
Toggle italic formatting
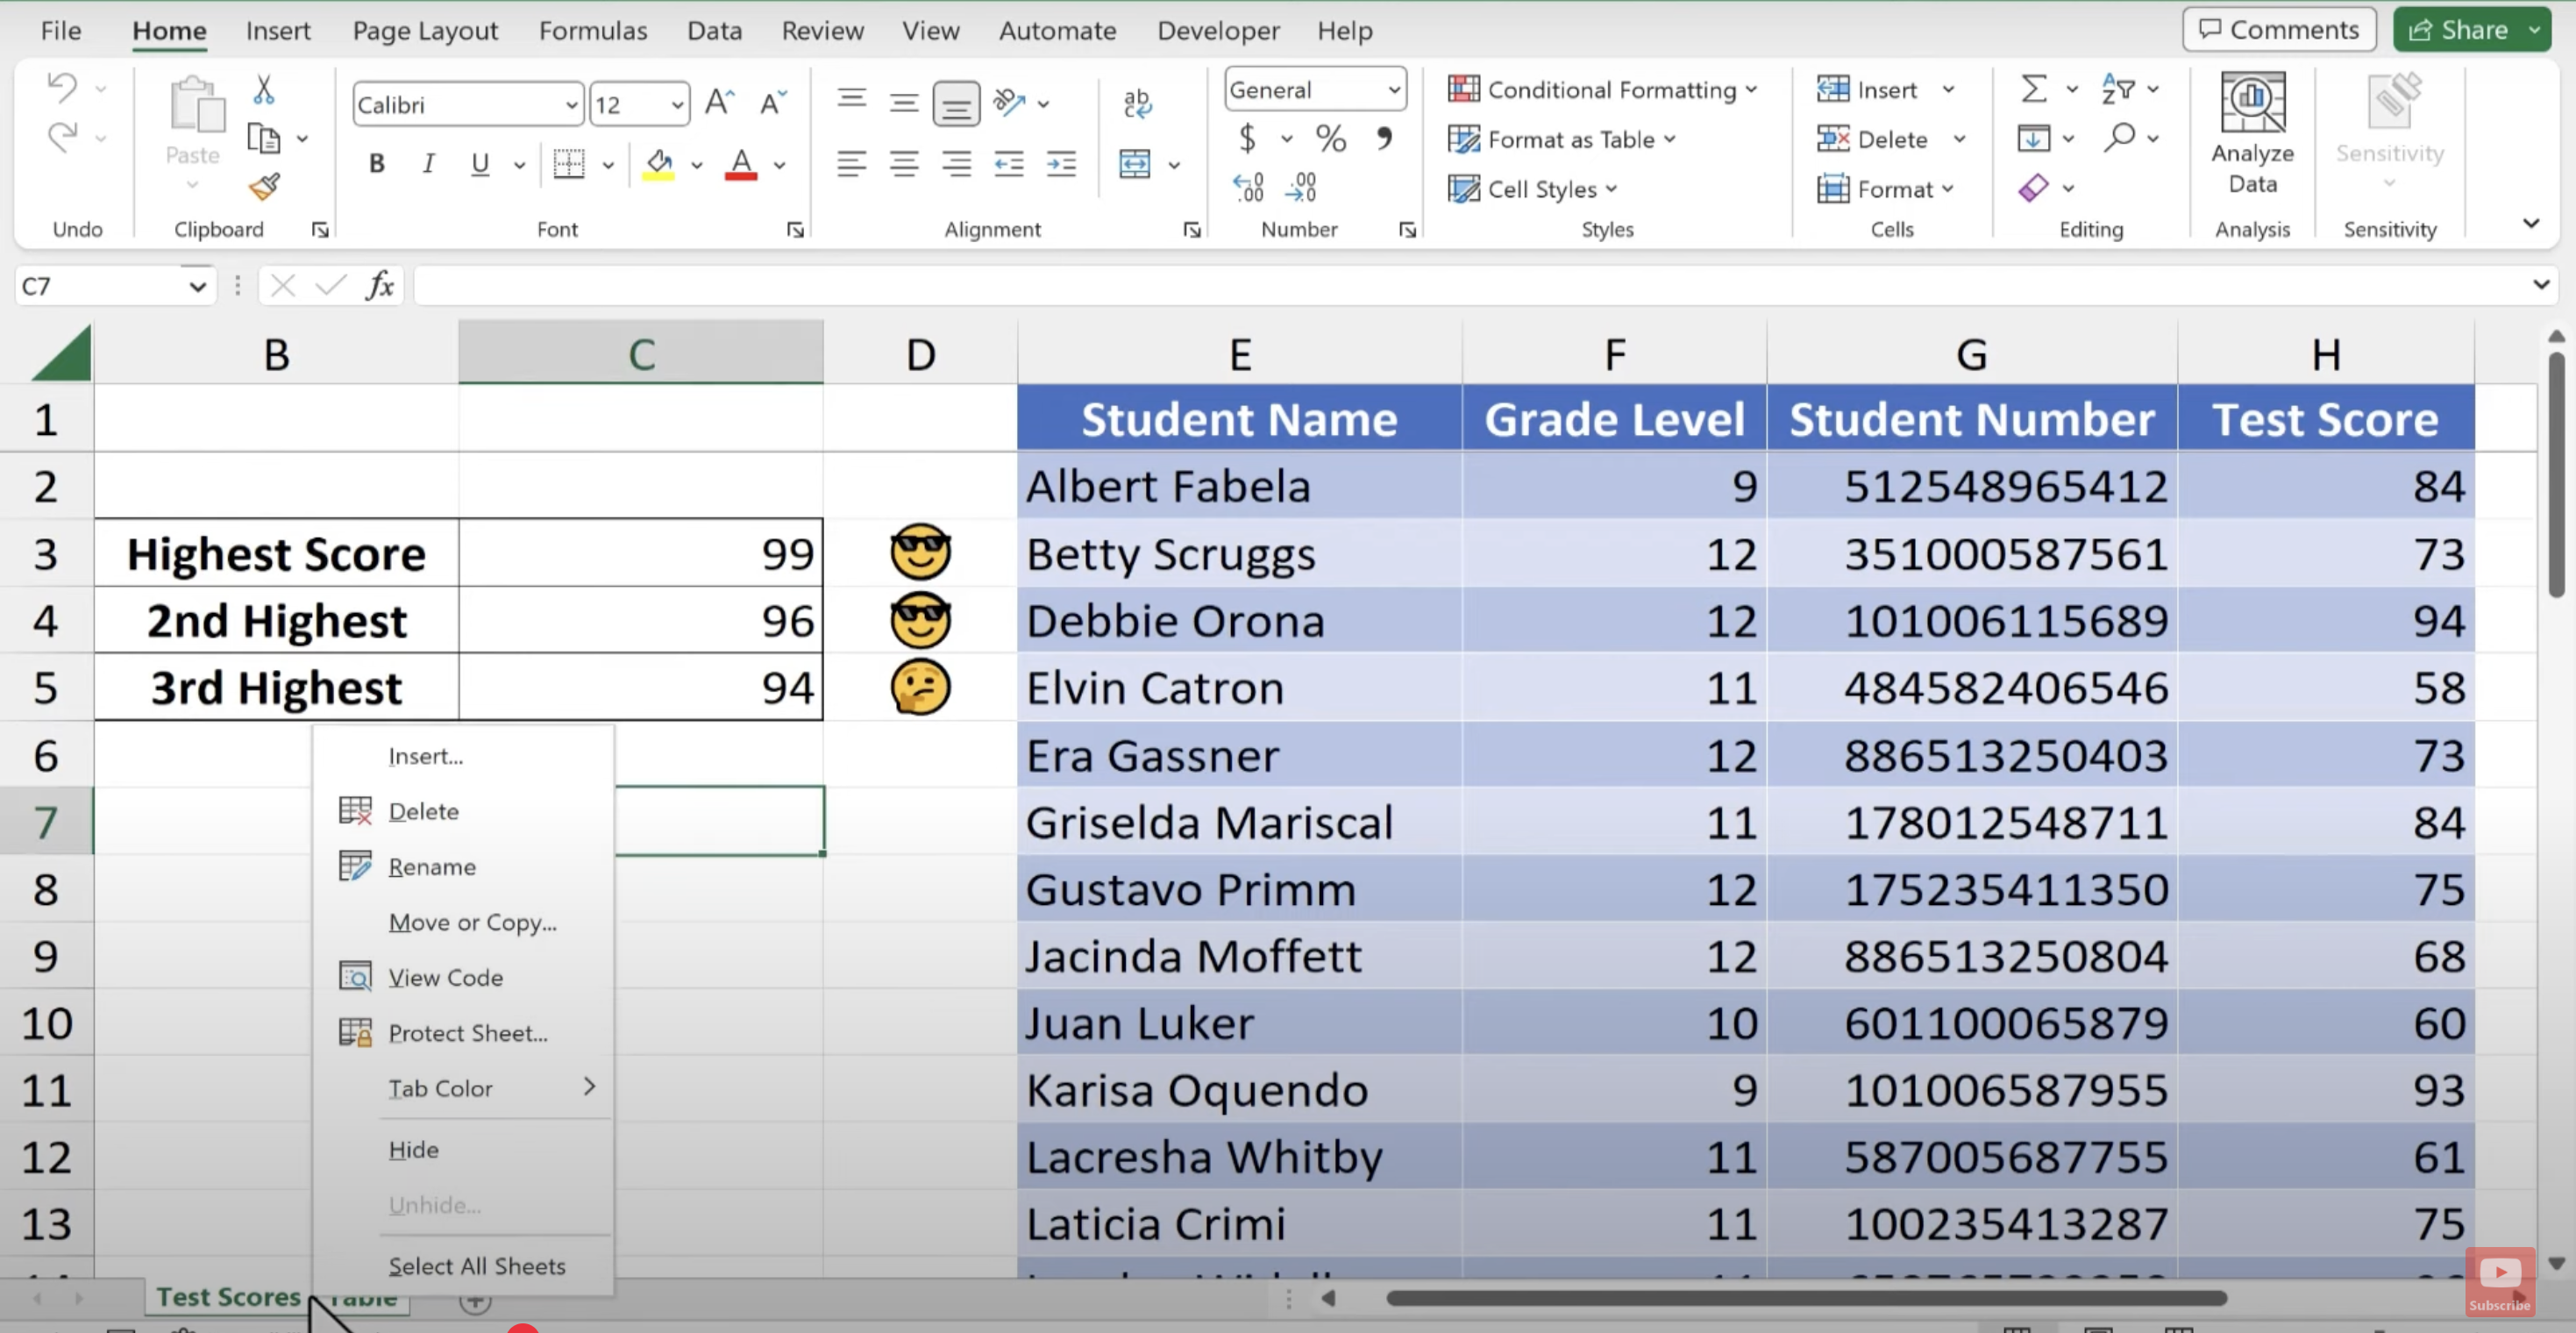(x=428, y=164)
